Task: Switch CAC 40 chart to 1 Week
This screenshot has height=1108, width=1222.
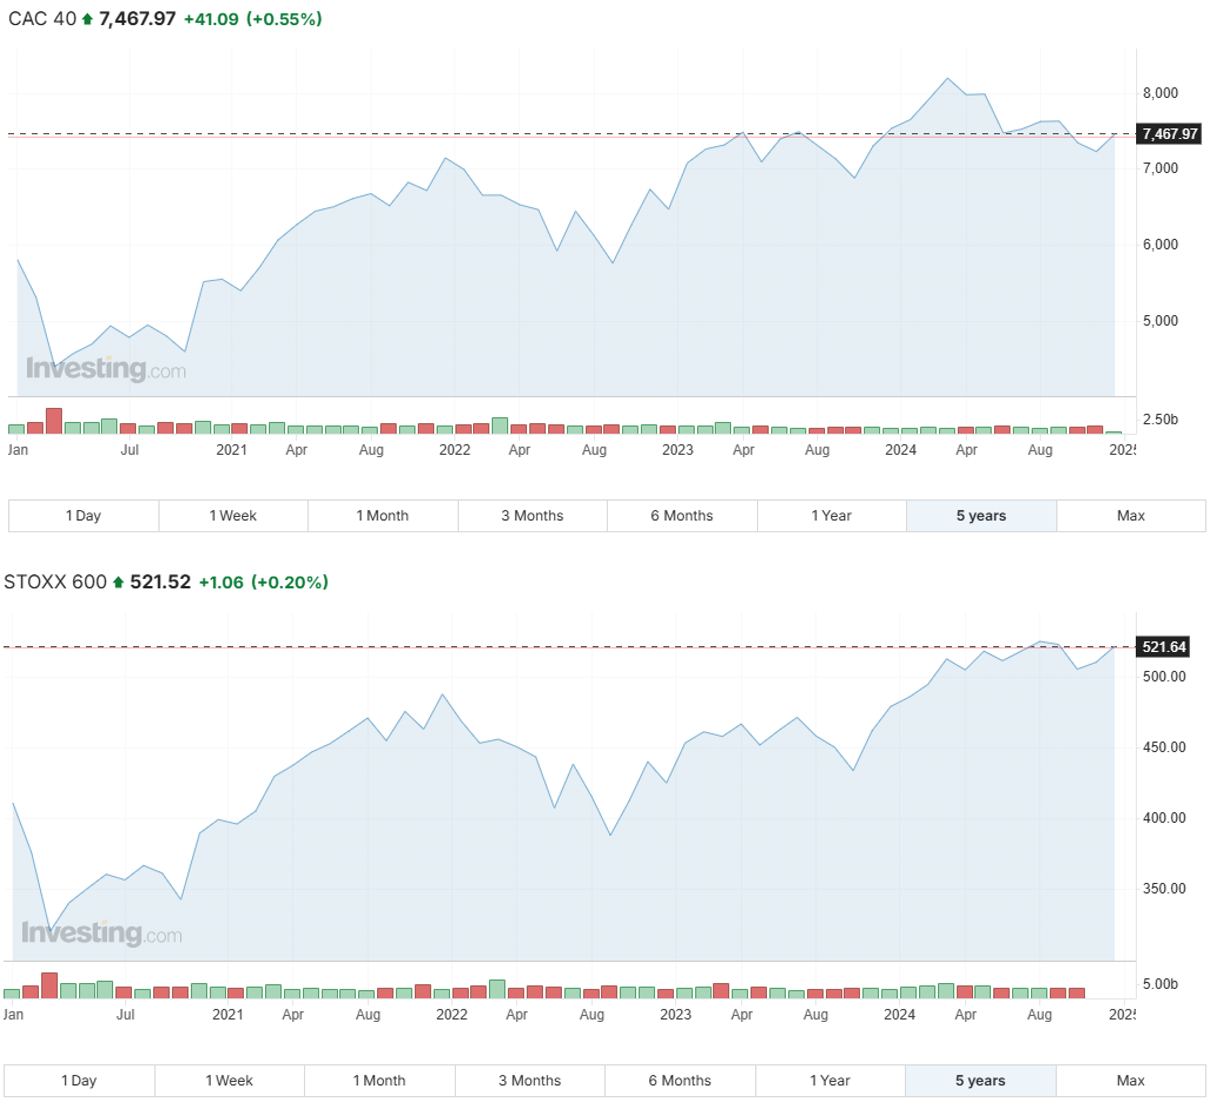Action: click(x=233, y=516)
